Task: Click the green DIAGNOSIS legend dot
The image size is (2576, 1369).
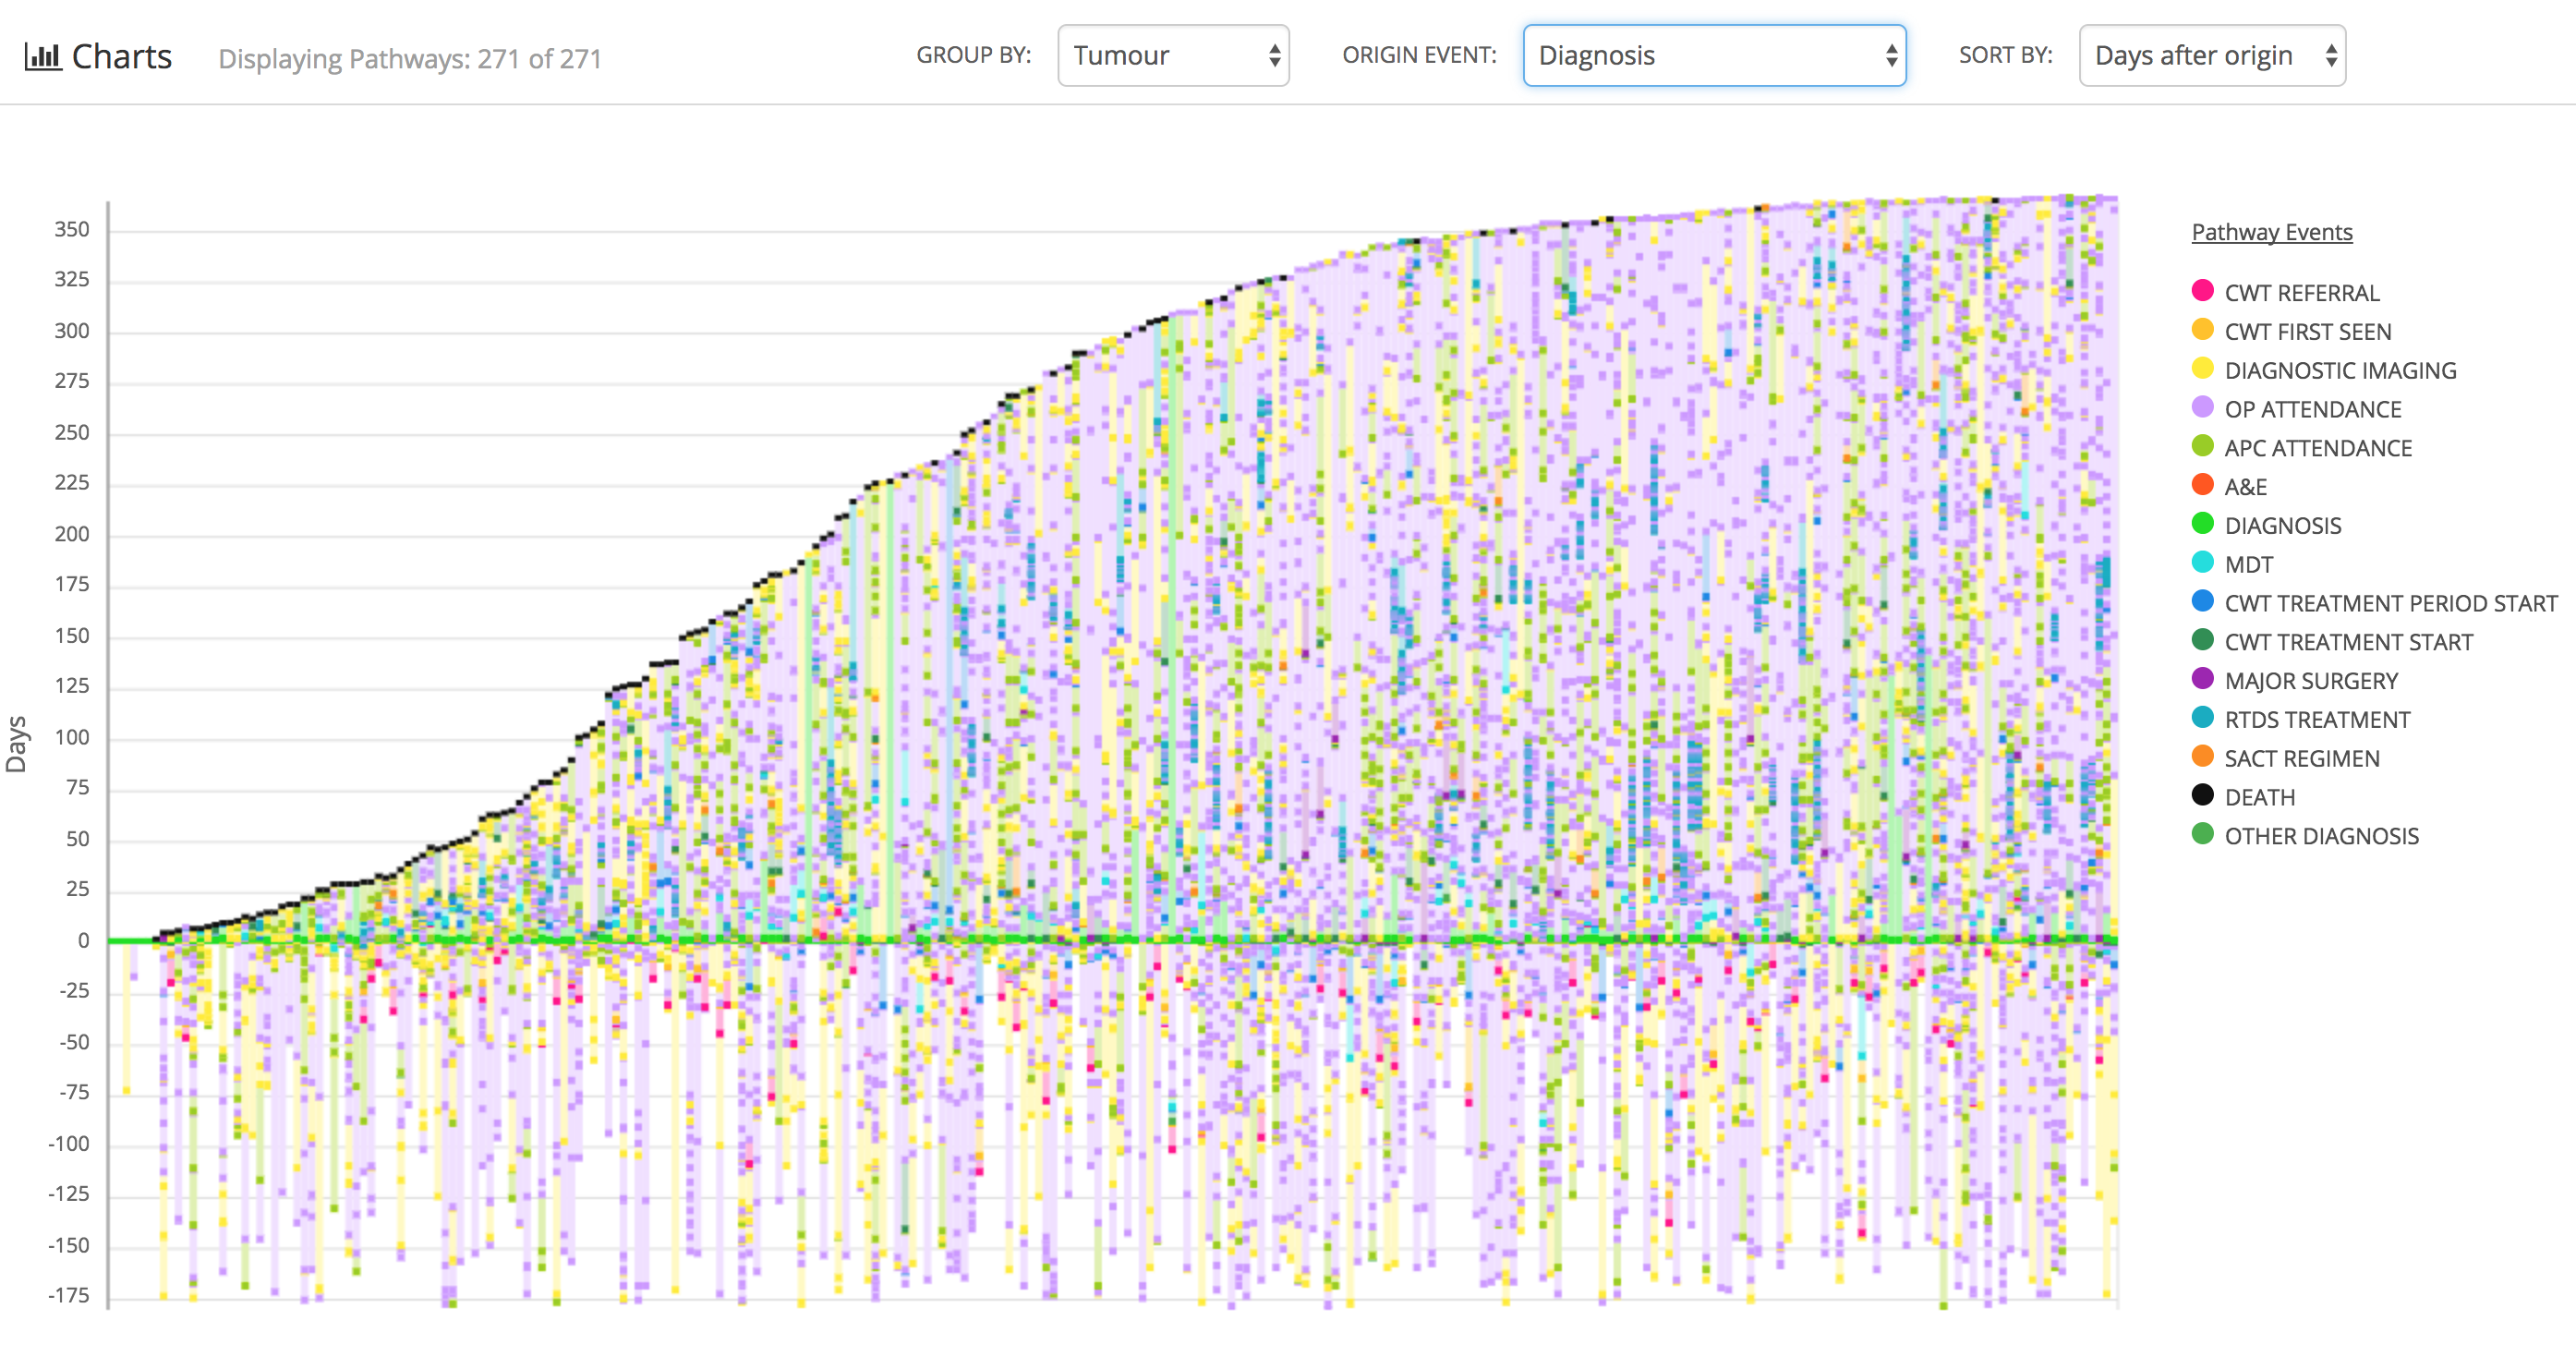Action: pos(2202,524)
